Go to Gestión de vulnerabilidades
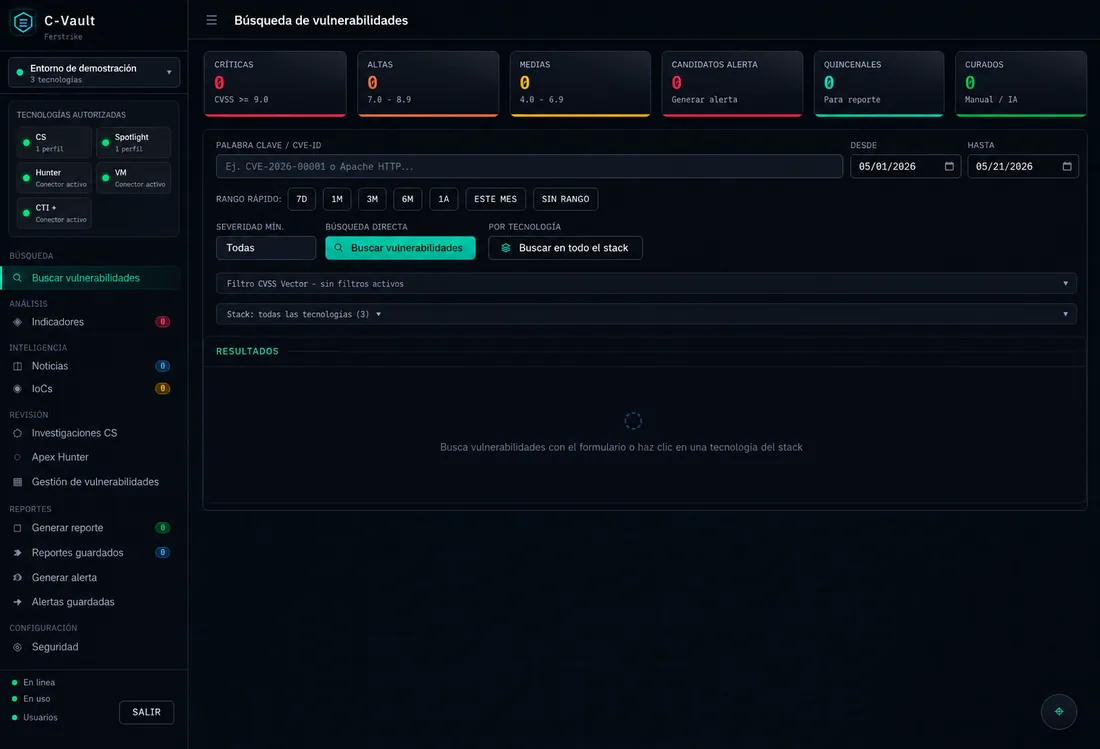This screenshot has height=749, width=1100. coord(90,482)
